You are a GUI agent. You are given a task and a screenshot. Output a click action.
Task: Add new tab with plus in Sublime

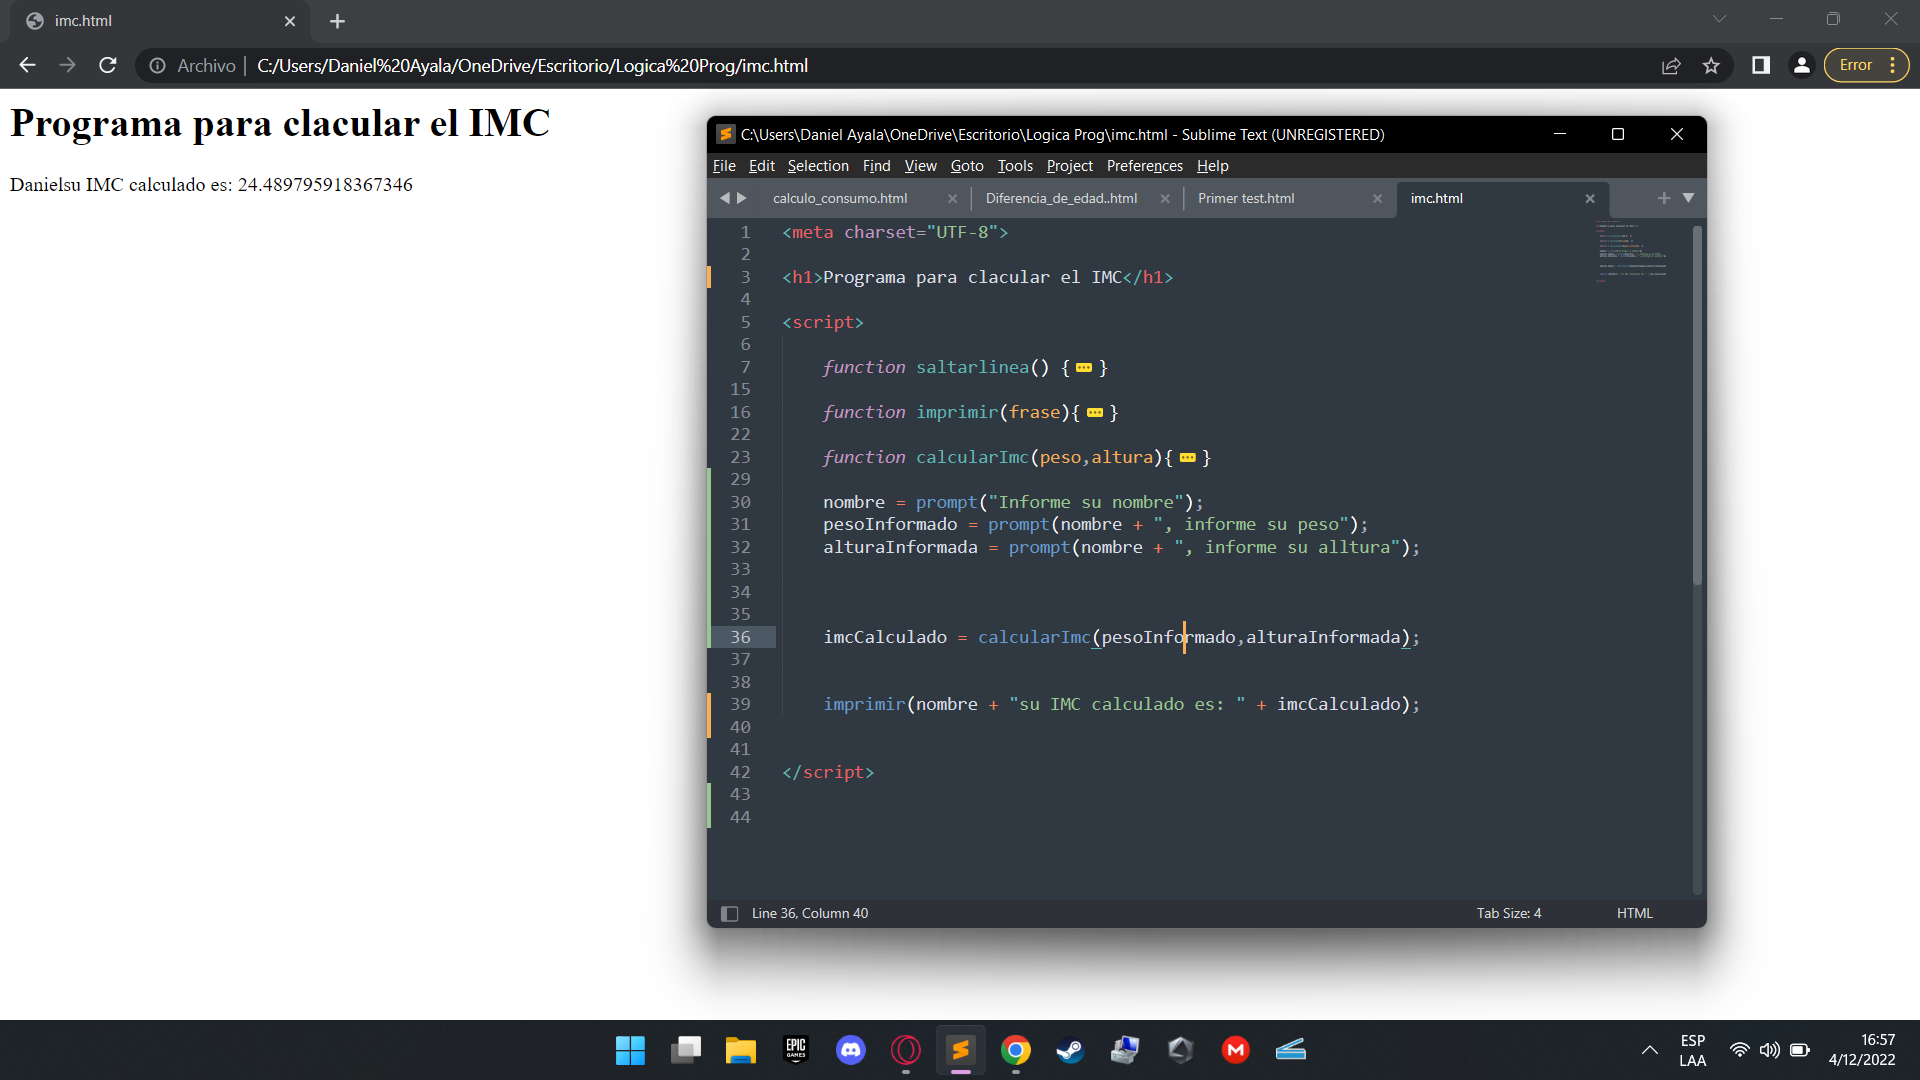tap(1664, 198)
